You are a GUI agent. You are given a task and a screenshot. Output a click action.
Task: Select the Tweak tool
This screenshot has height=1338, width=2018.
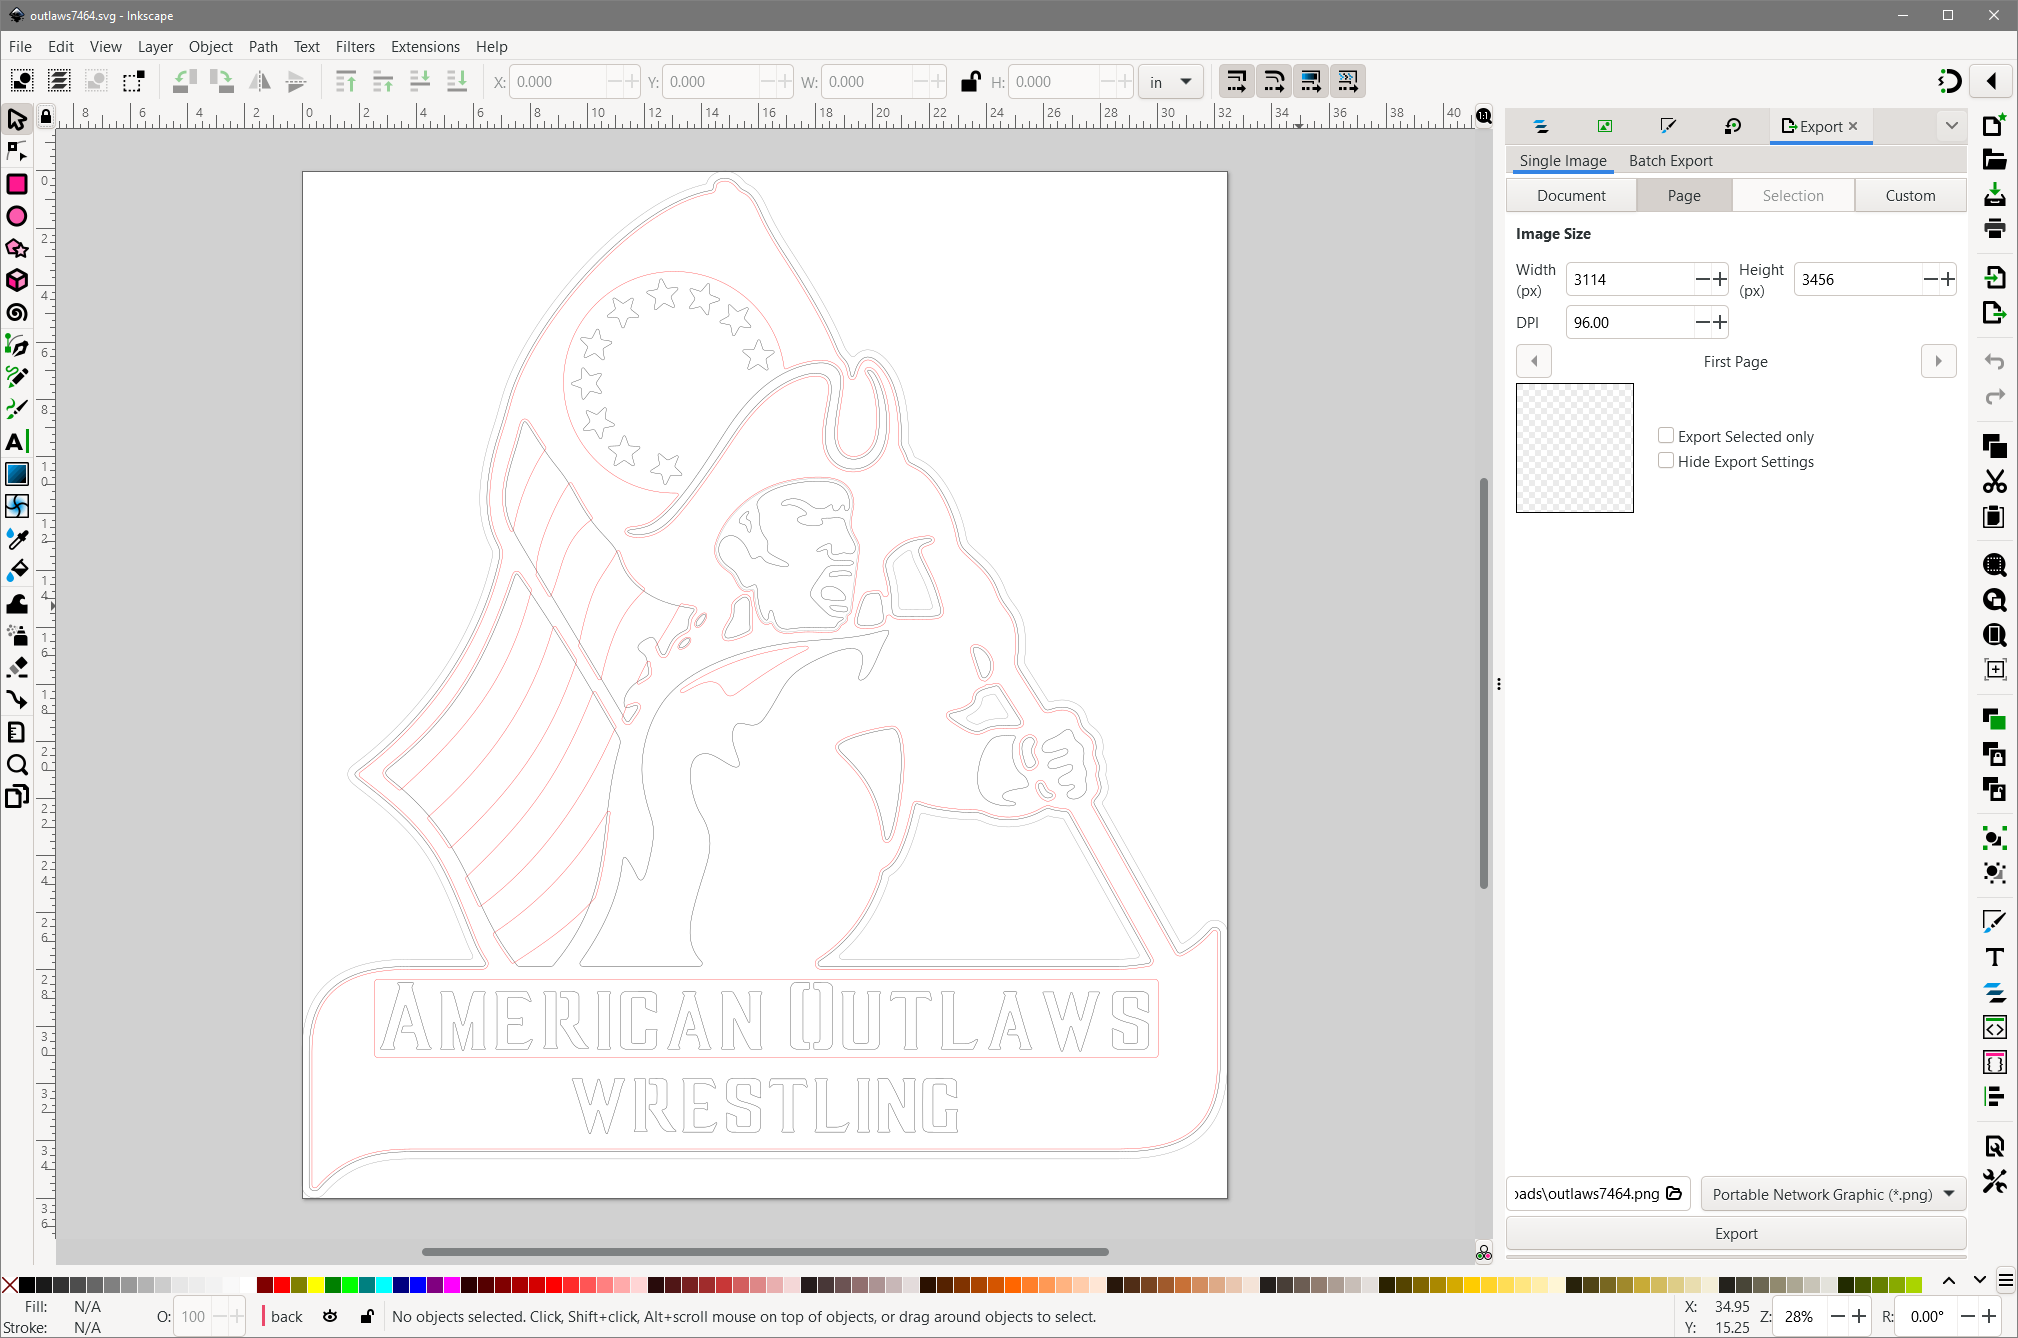coord(17,603)
